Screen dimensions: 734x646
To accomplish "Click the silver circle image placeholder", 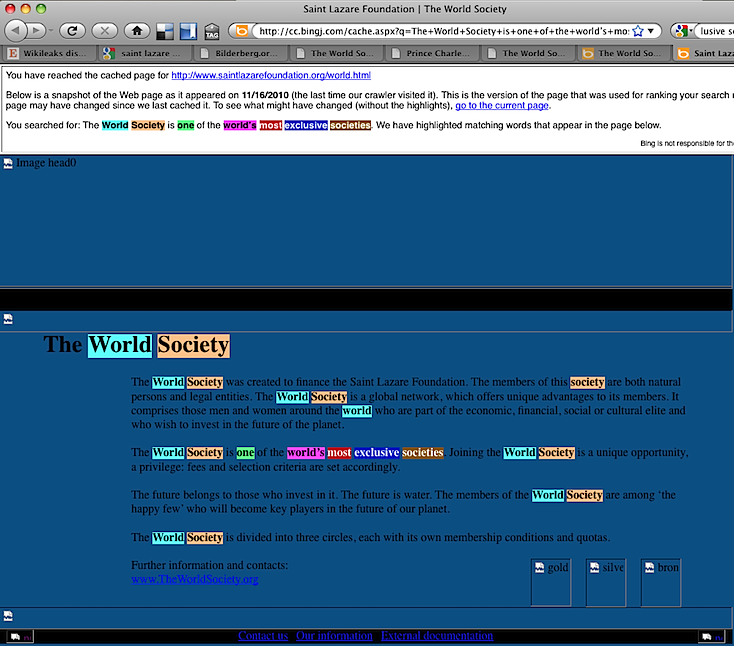I will (606, 582).
